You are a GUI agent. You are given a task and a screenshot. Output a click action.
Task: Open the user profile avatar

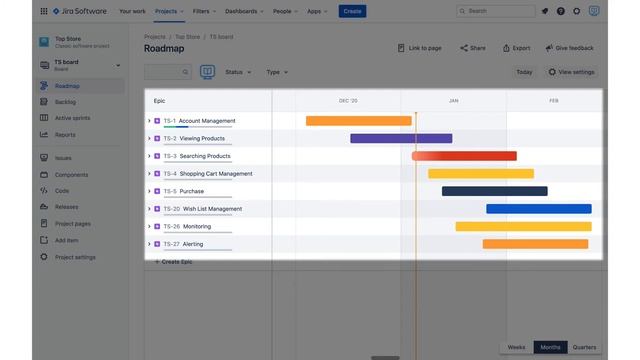pos(594,11)
